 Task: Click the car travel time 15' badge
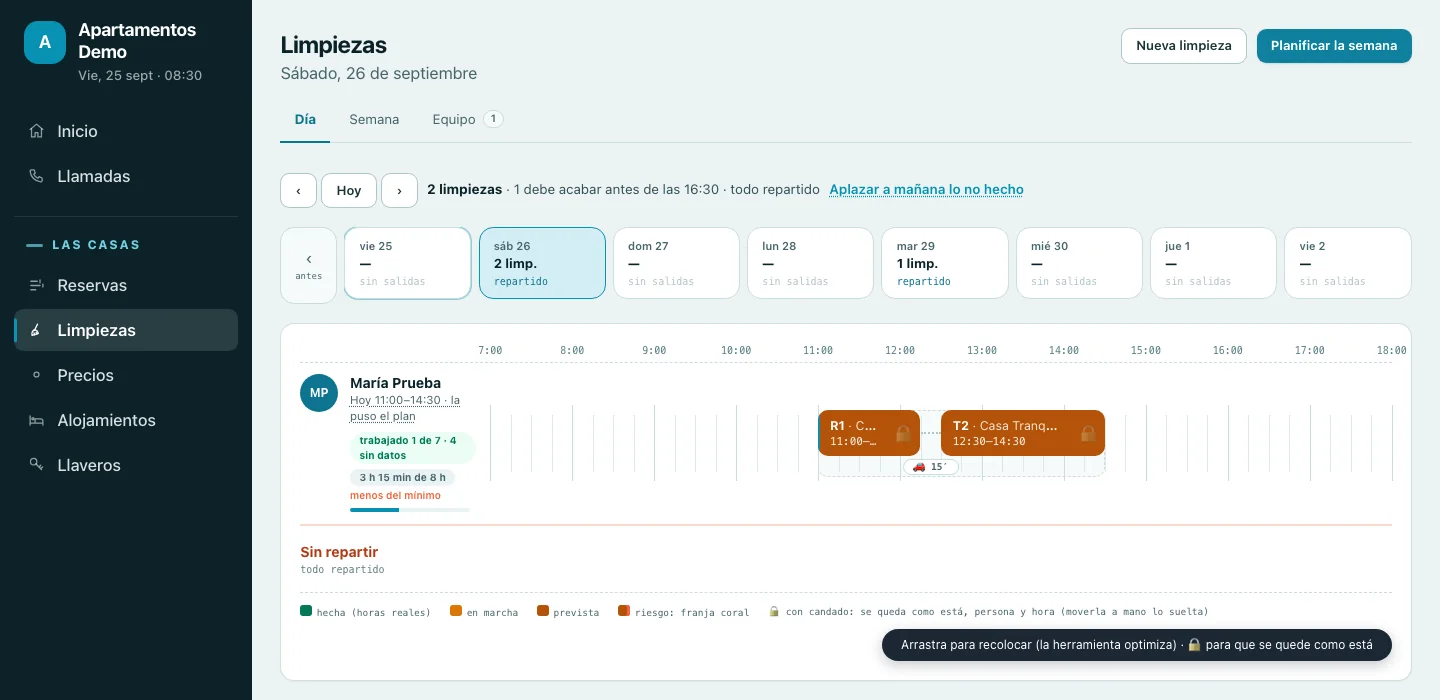point(931,467)
